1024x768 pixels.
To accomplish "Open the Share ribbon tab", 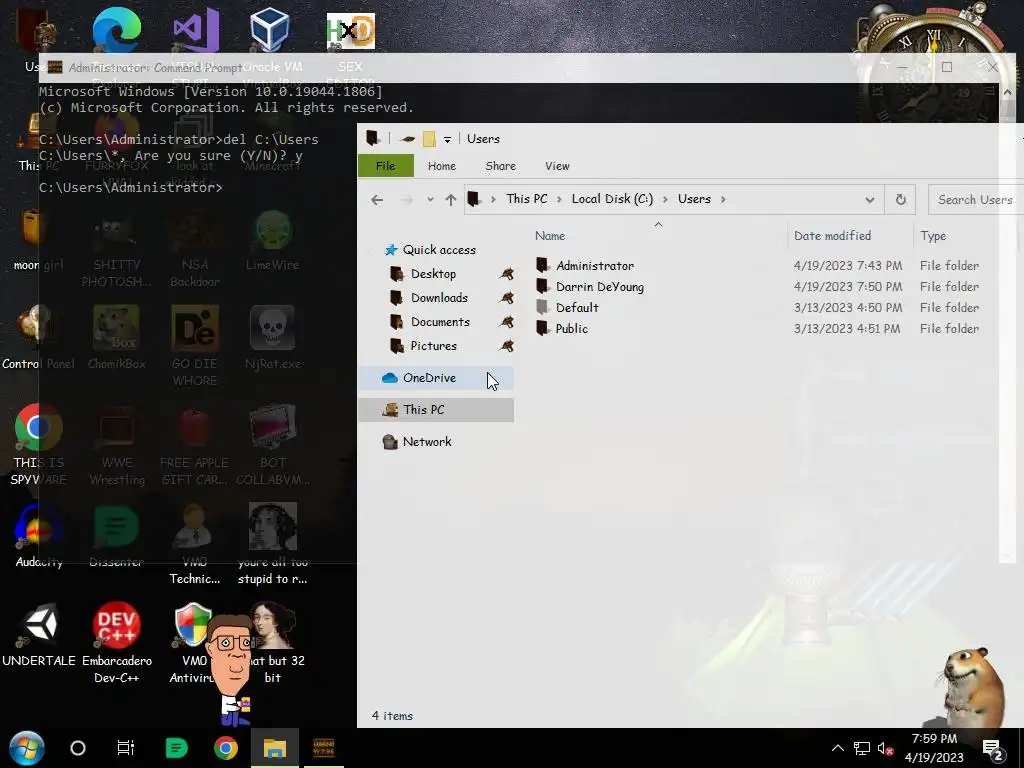I will point(500,166).
